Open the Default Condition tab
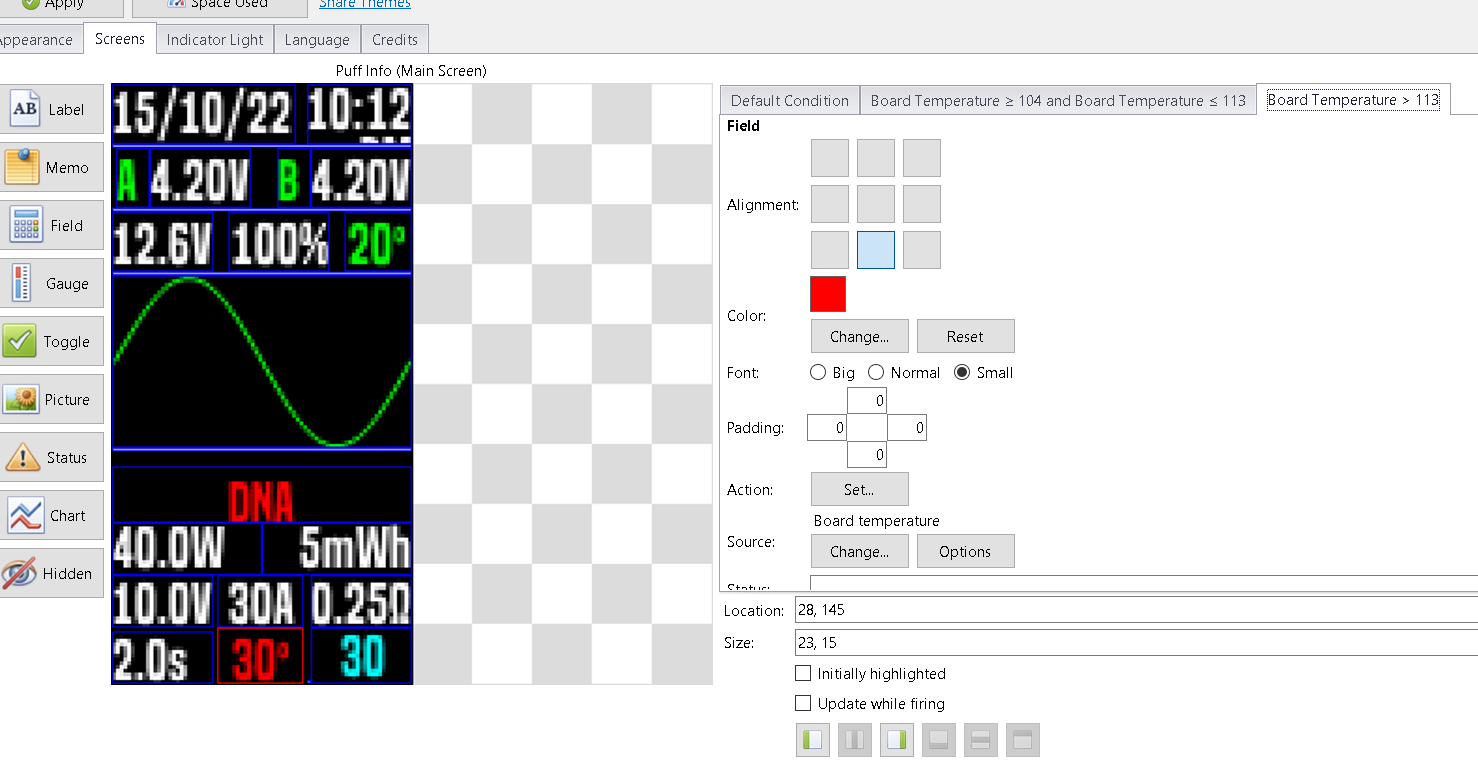 coord(789,101)
